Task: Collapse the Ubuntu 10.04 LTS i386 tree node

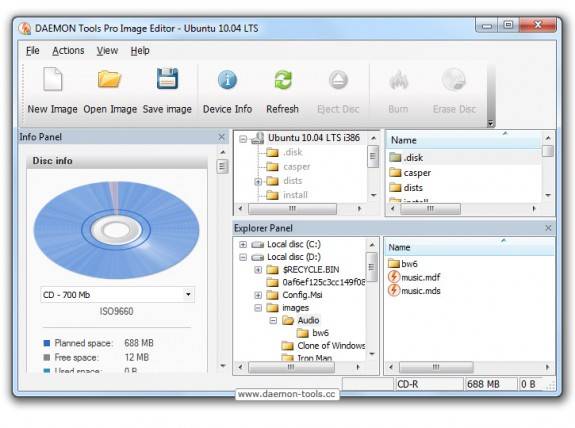Action: coord(243,139)
